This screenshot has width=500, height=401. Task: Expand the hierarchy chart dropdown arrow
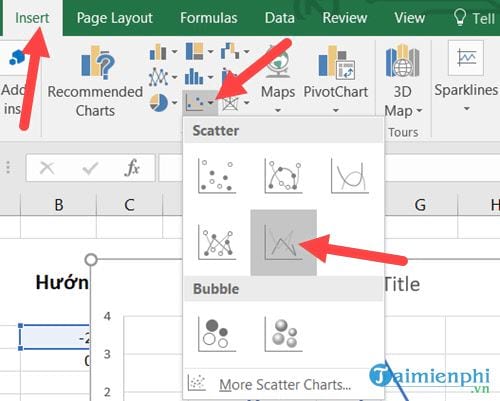click(x=211, y=52)
